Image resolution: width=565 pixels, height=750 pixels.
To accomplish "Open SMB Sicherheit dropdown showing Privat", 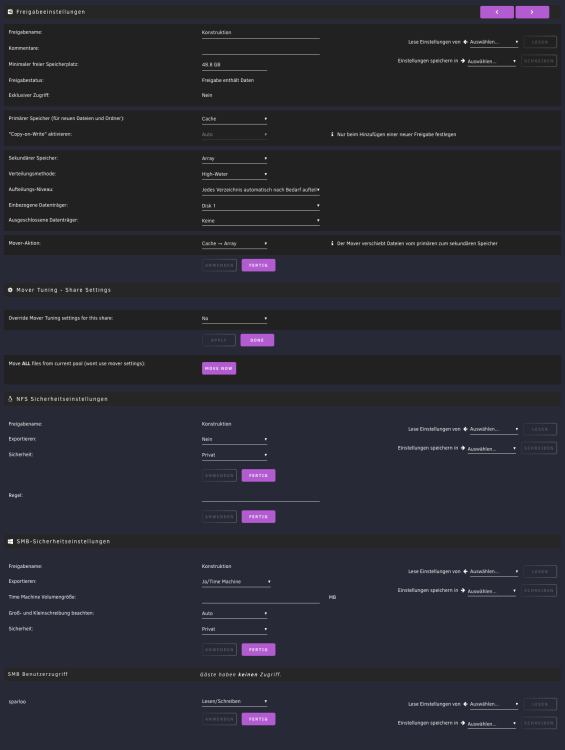I will point(234,629).
